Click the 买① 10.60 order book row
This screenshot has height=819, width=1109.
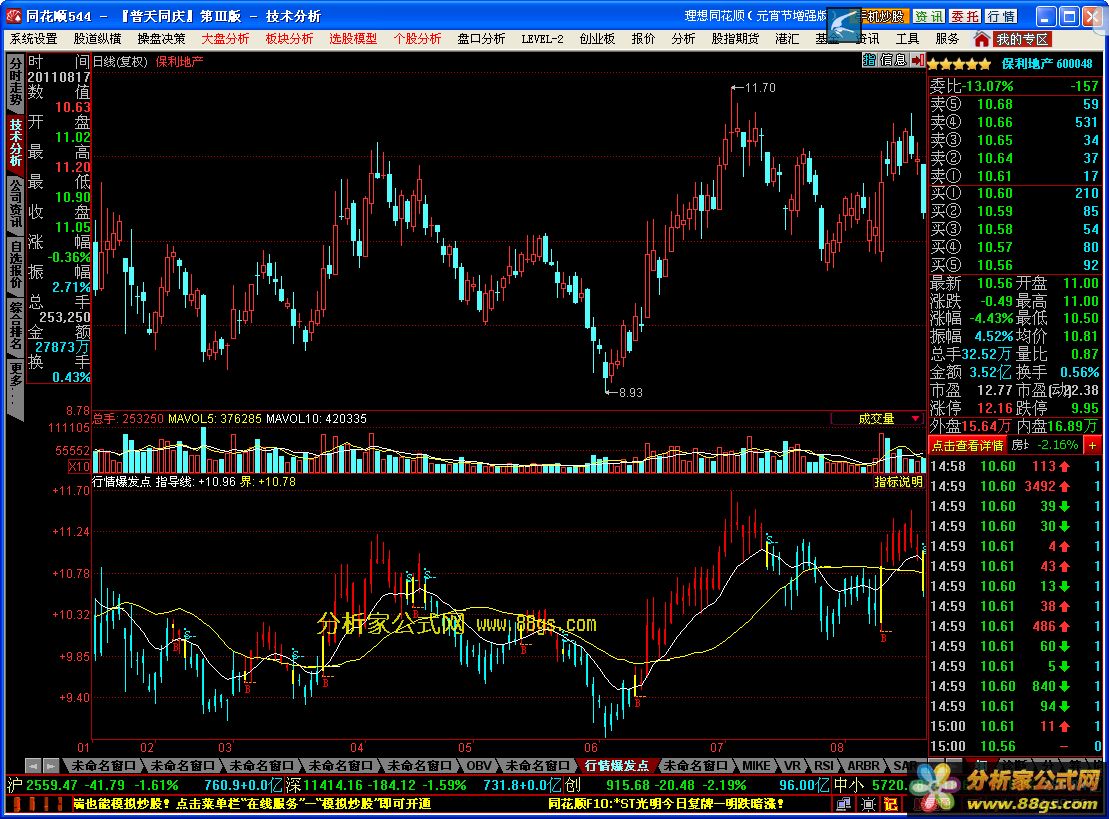coord(1014,193)
